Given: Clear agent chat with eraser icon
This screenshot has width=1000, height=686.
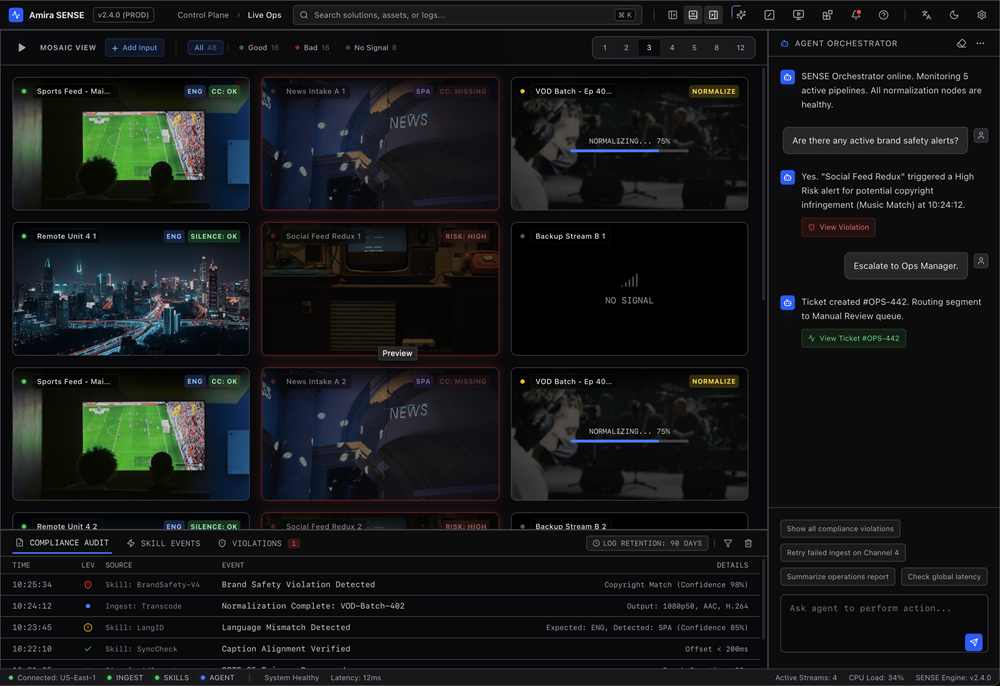Looking at the screenshot, I should [961, 44].
